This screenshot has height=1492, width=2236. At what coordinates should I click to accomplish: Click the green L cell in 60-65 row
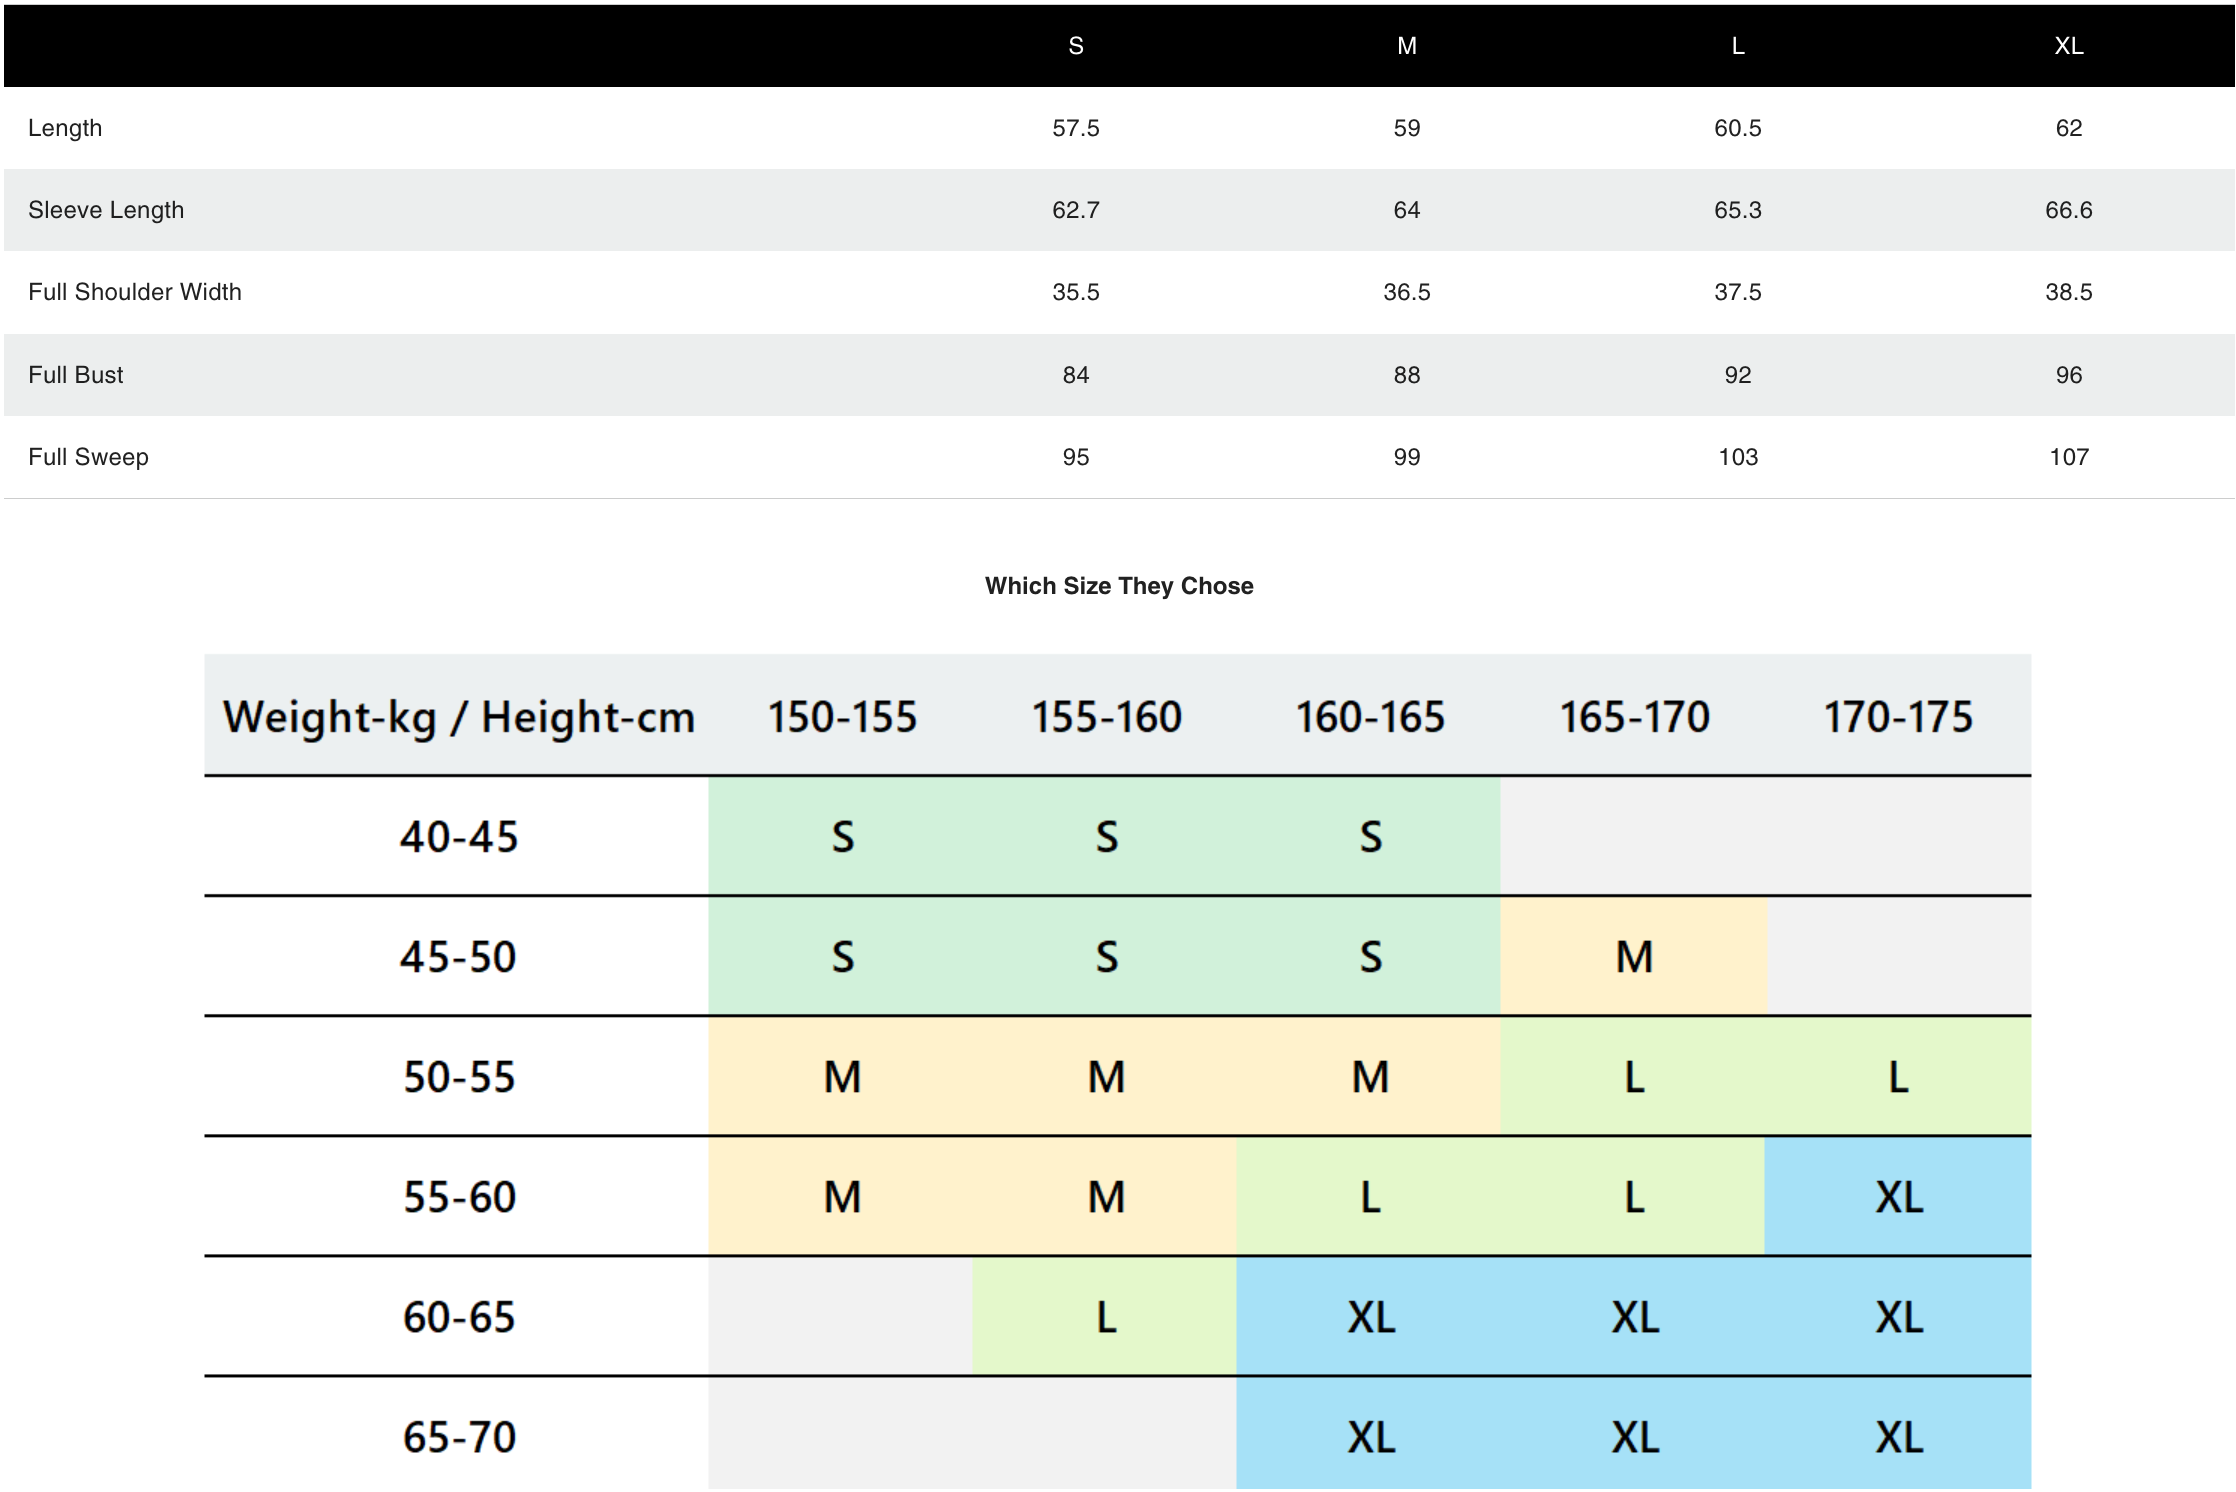1105,1317
